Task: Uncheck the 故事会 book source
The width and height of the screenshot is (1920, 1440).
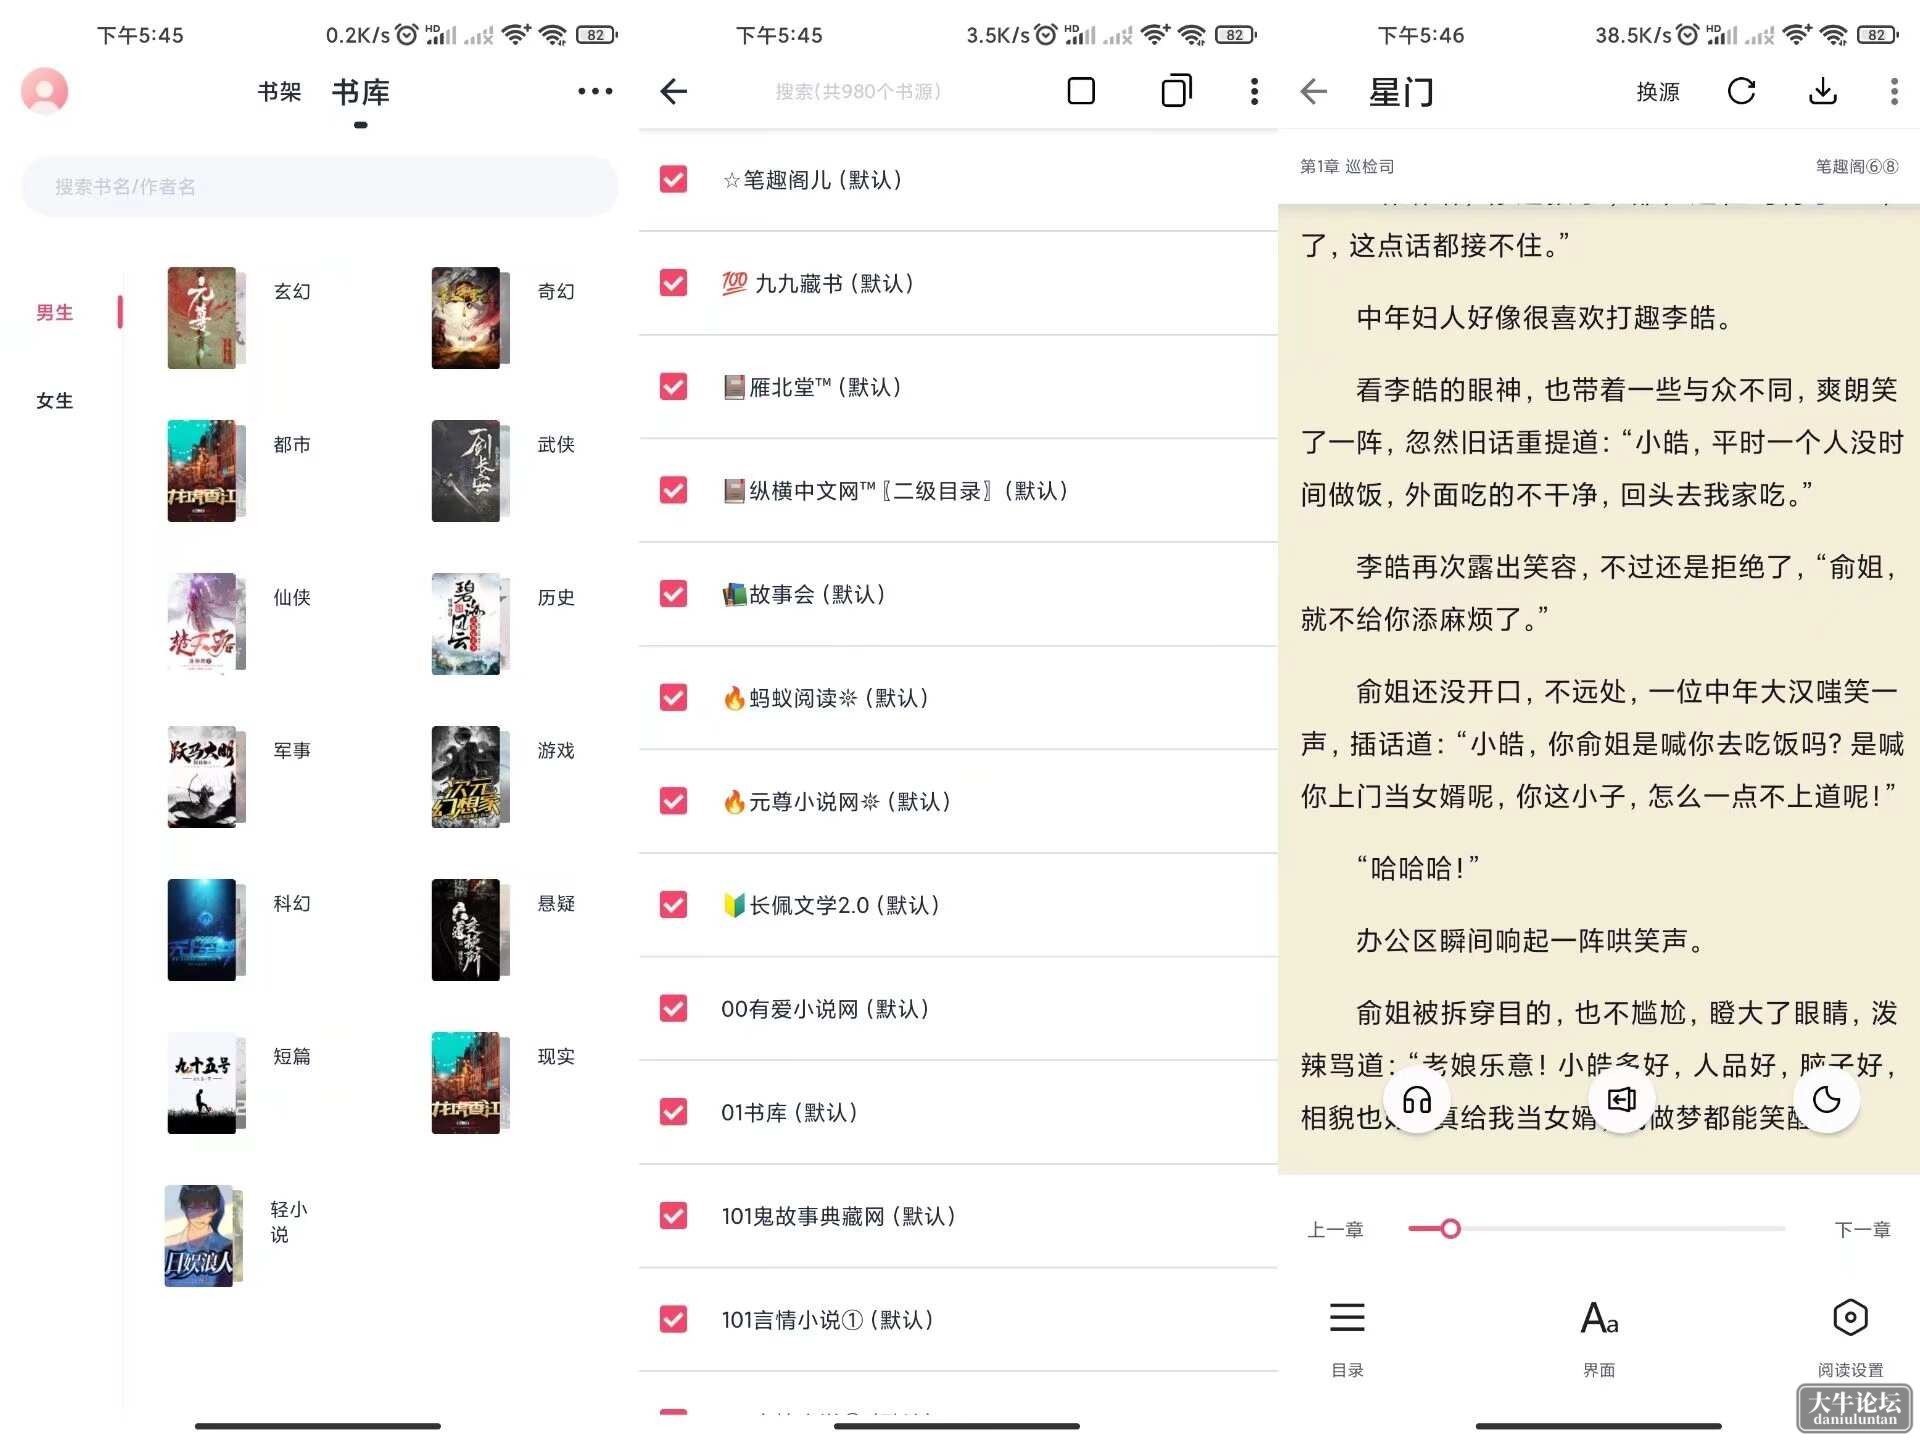Action: [x=674, y=594]
